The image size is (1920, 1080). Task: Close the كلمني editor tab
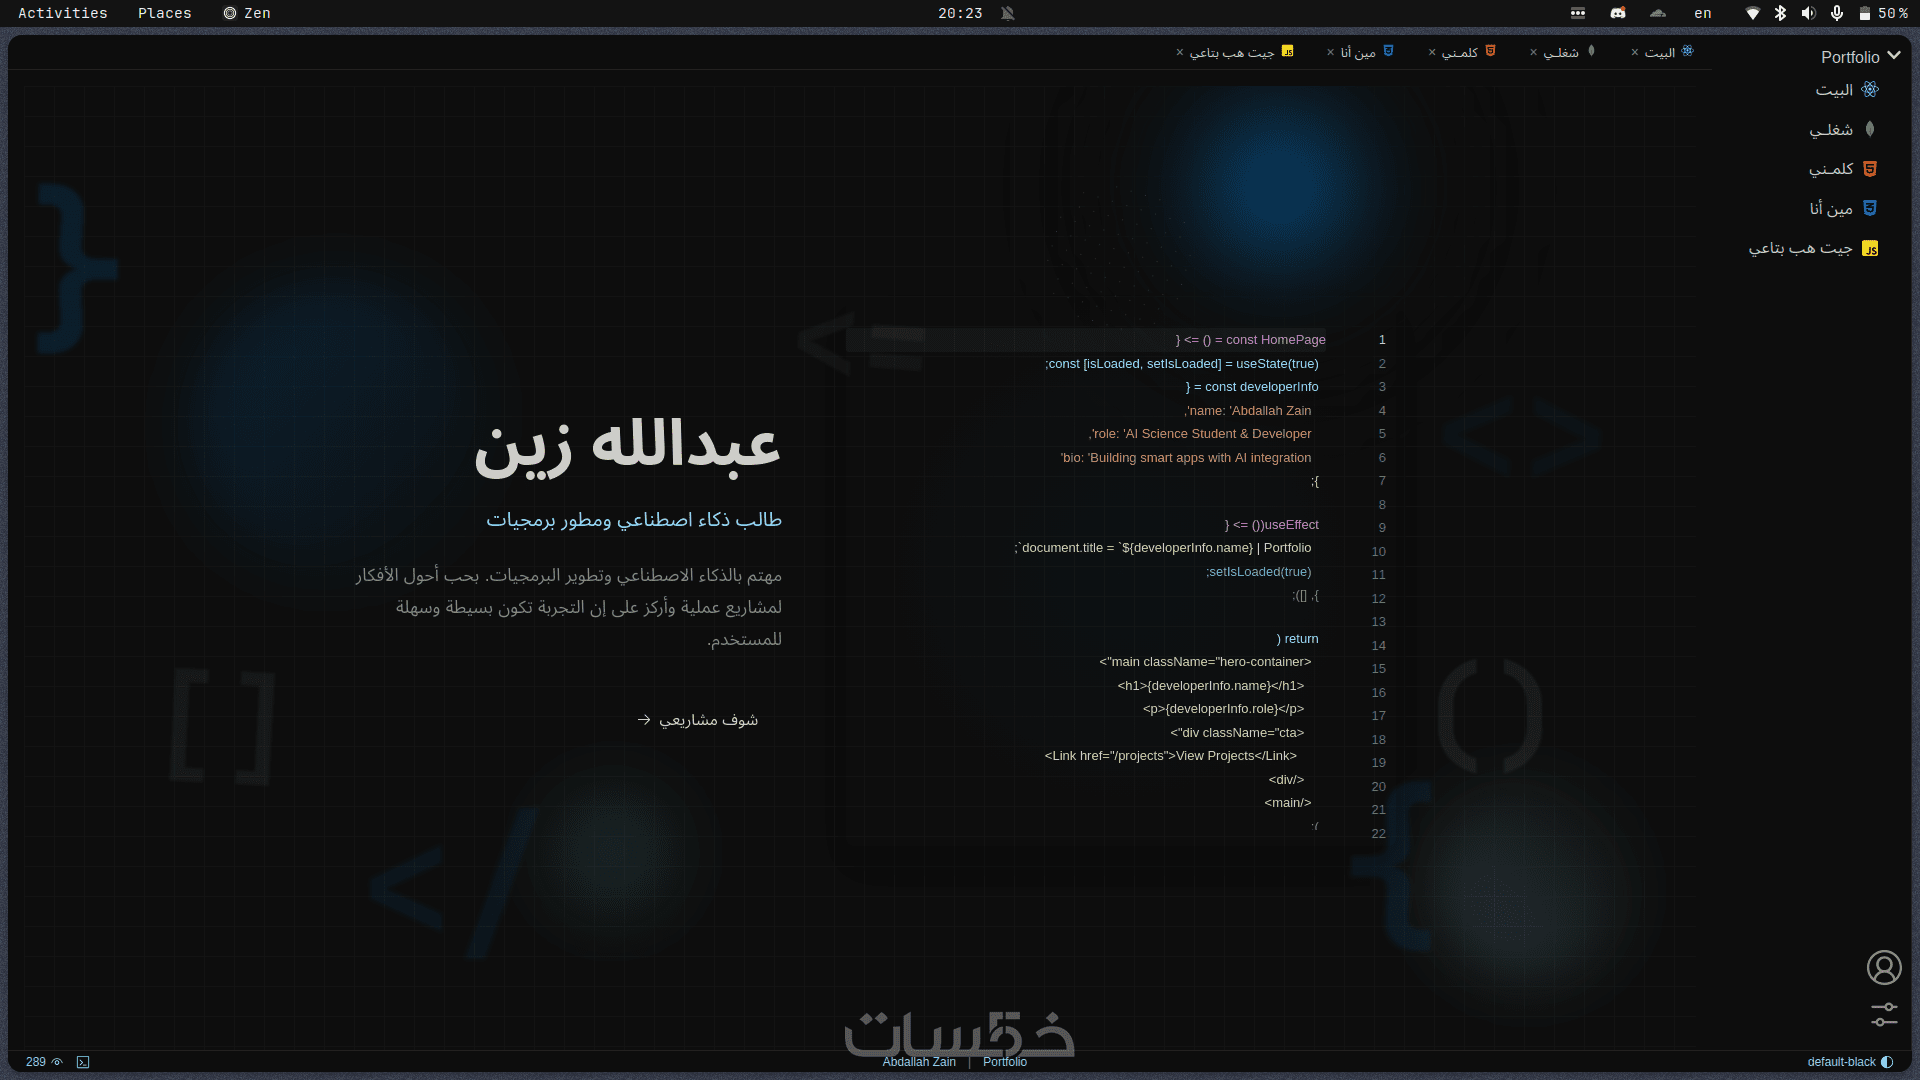[1432, 52]
